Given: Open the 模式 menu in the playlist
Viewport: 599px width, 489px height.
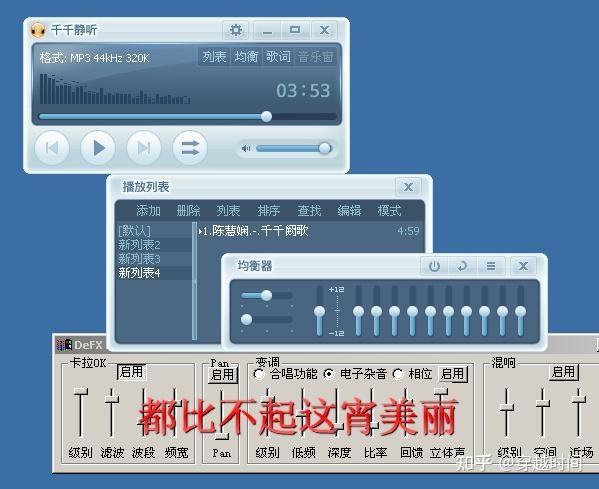Looking at the screenshot, I should tap(389, 210).
